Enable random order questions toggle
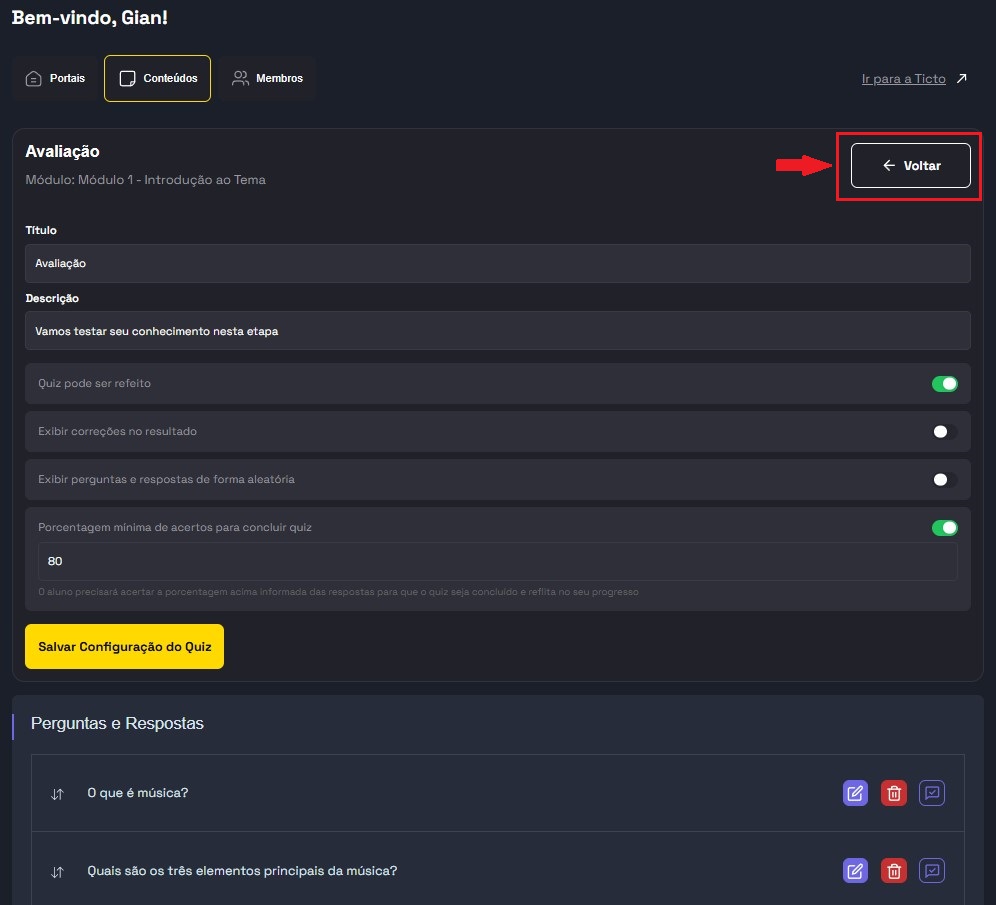The width and height of the screenshot is (996, 905). click(944, 480)
